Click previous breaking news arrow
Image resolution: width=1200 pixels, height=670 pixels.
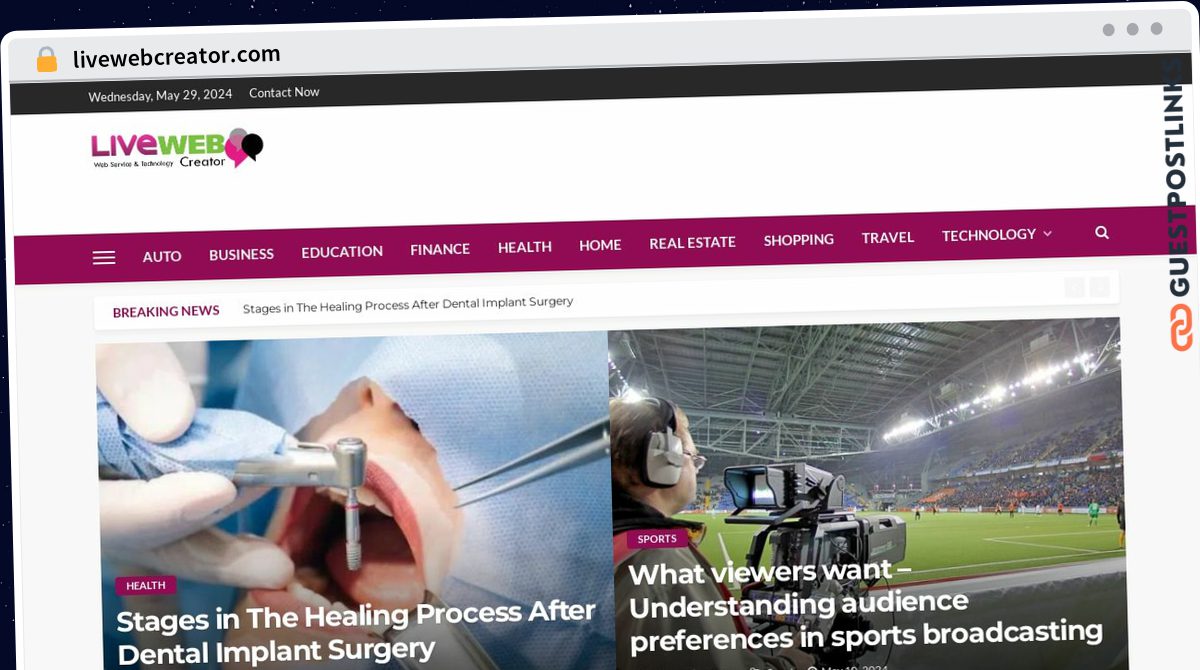(1074, 288)
